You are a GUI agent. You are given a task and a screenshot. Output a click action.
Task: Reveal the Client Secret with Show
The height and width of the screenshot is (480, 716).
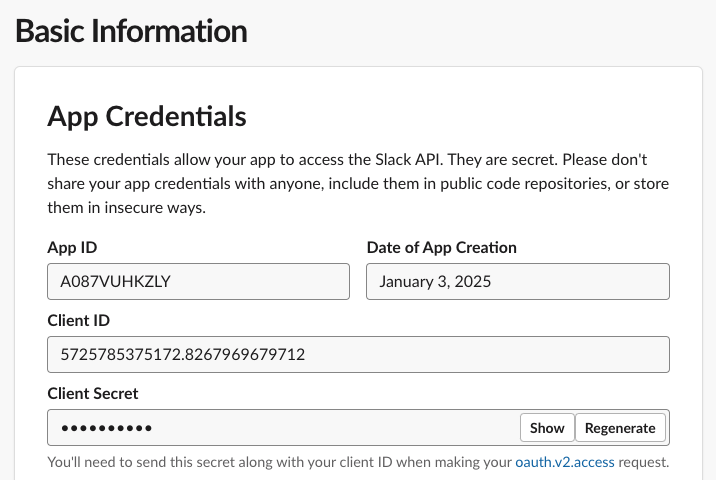tap(547, 428)
